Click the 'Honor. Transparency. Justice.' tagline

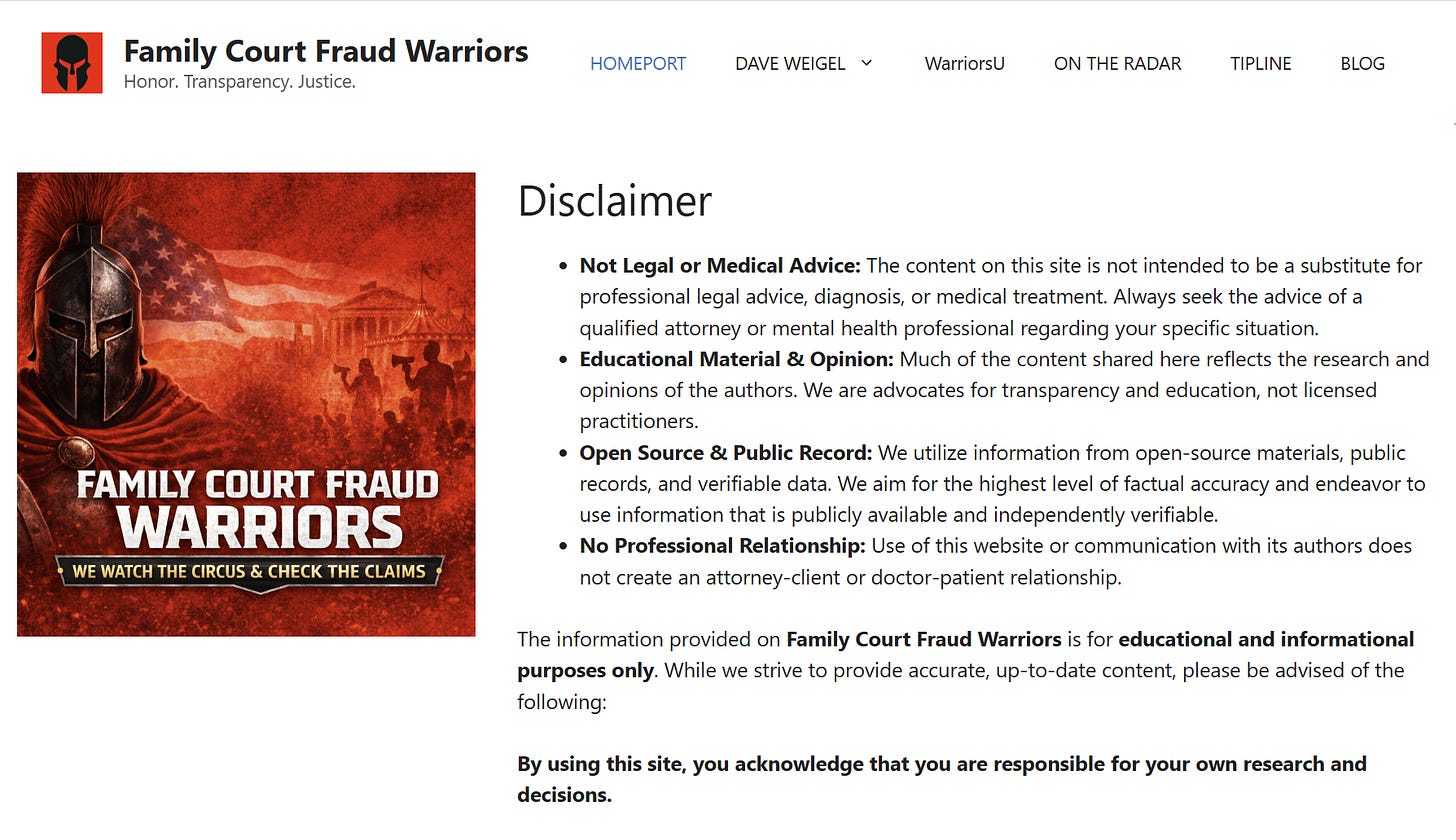click(240, 82)
